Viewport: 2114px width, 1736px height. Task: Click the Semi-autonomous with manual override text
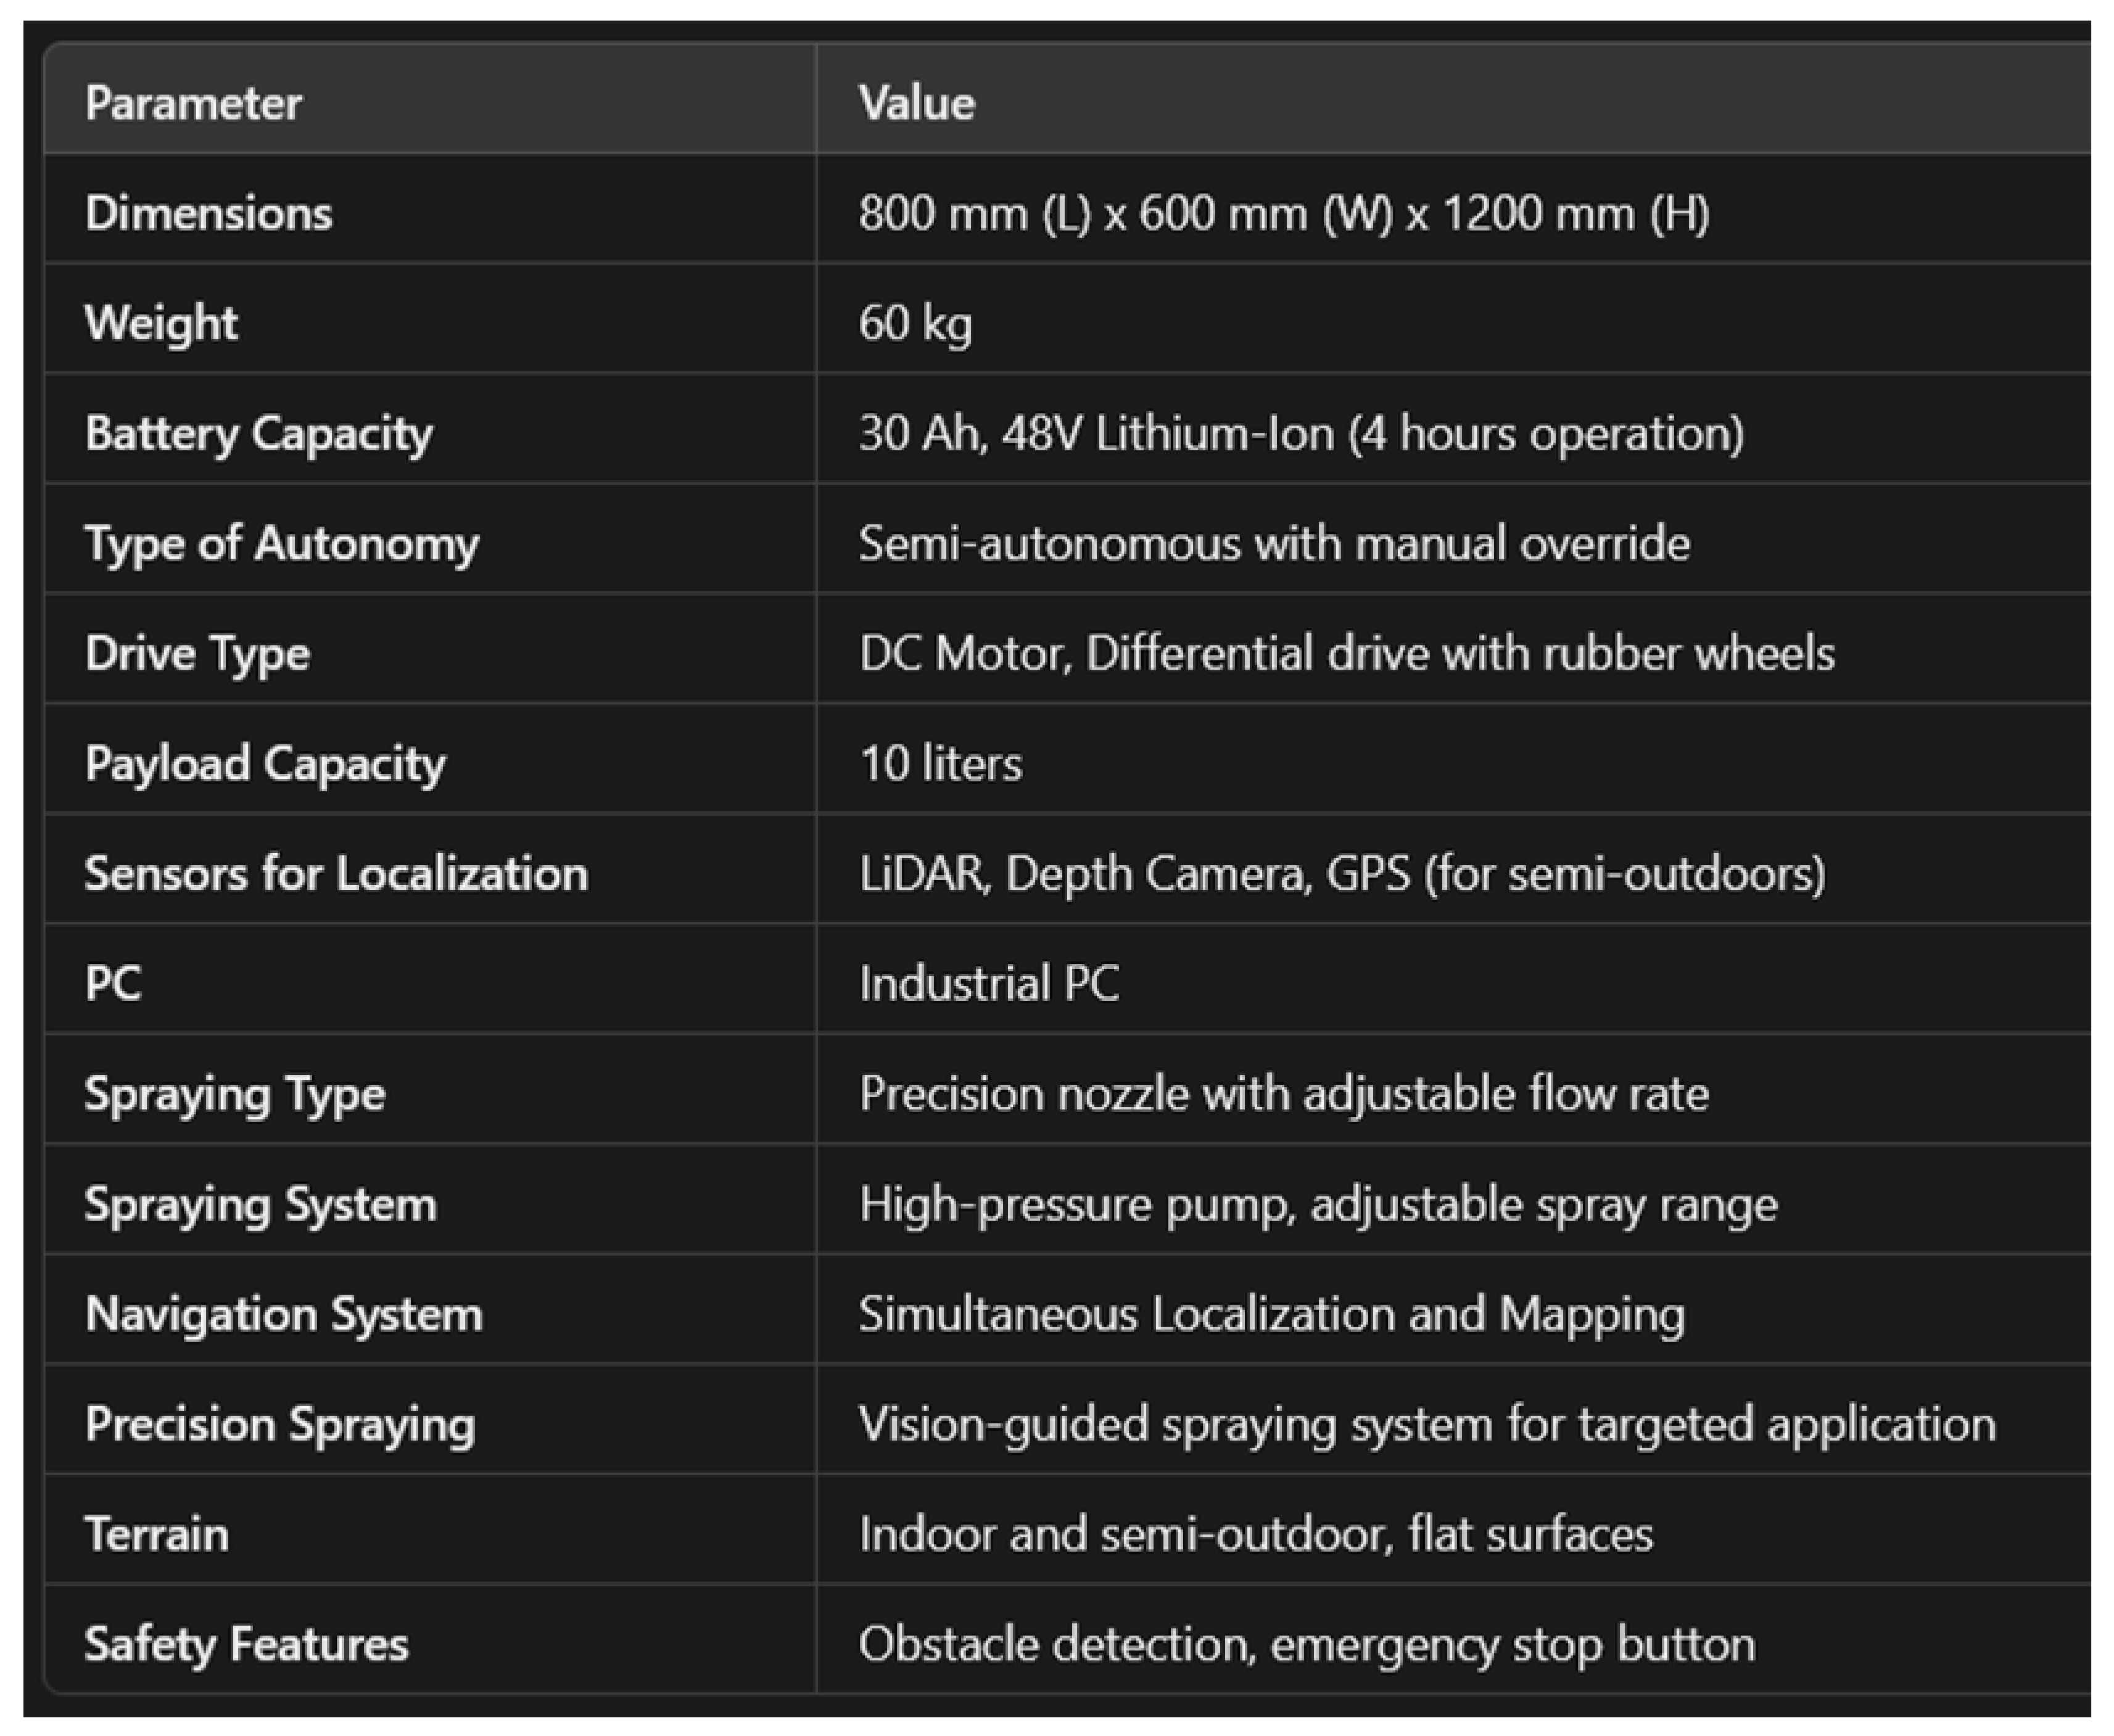[x=1274, y=543]
